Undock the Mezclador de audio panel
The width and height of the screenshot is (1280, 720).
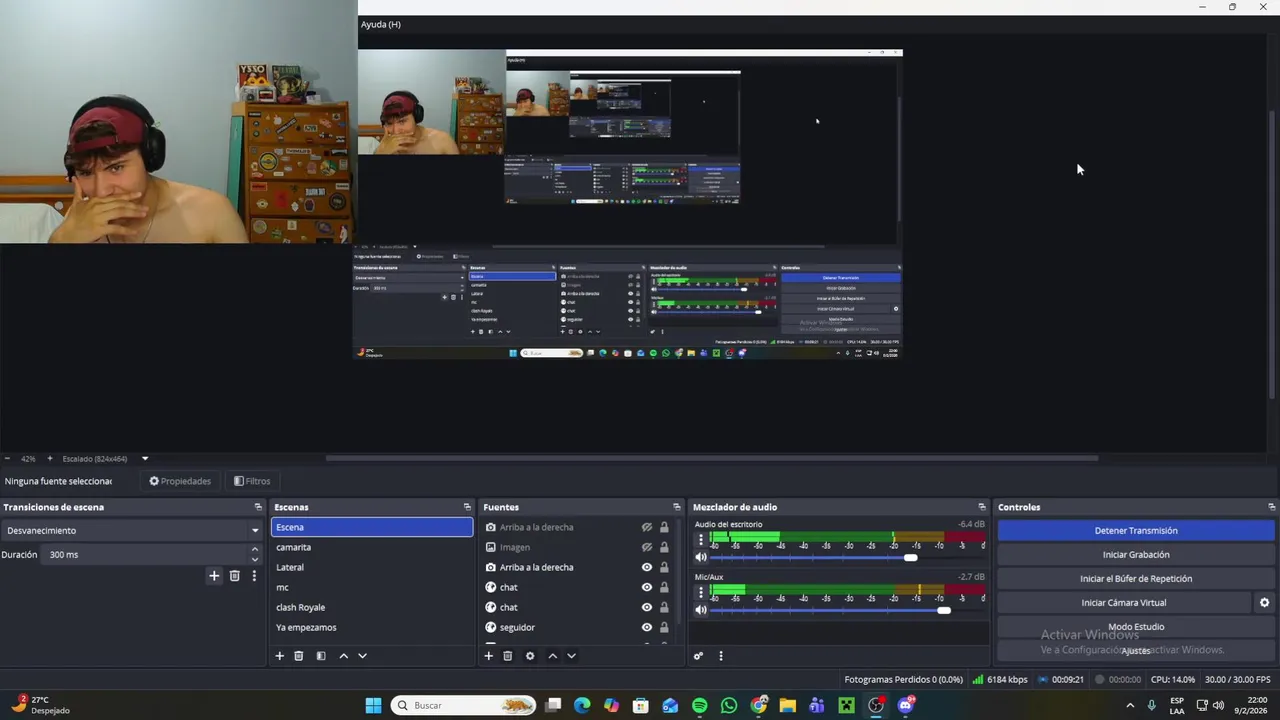982,507
